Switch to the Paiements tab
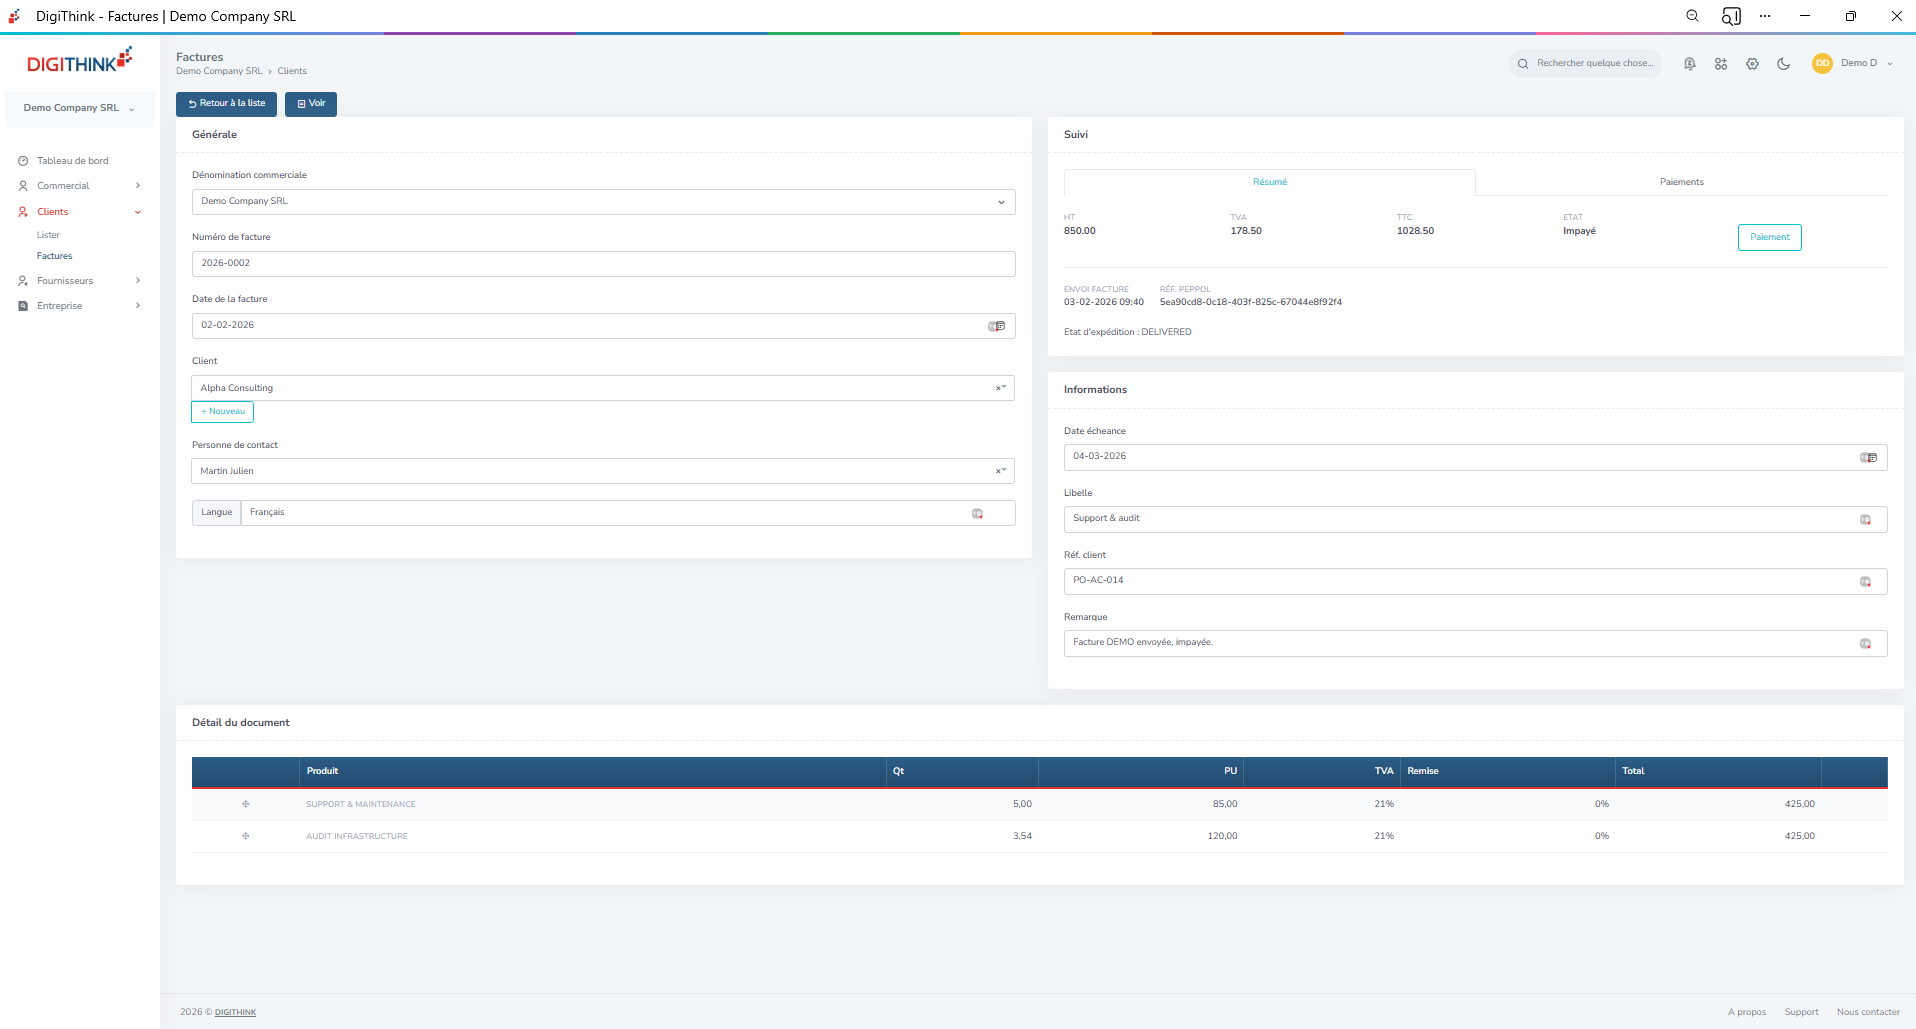Viewport: 1916px width, 1029px height. 1681,182
